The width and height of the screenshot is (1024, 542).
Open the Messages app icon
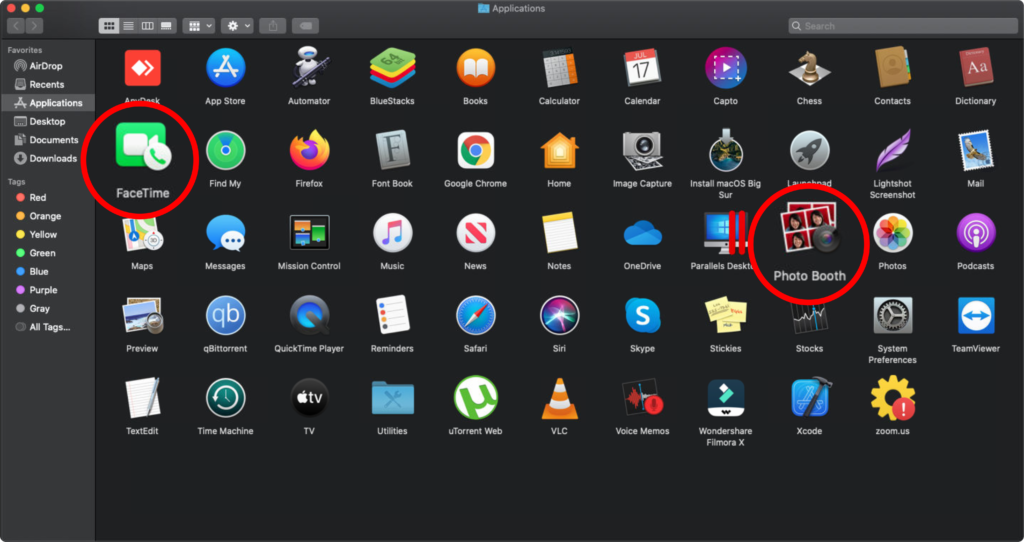coord(225,233)
